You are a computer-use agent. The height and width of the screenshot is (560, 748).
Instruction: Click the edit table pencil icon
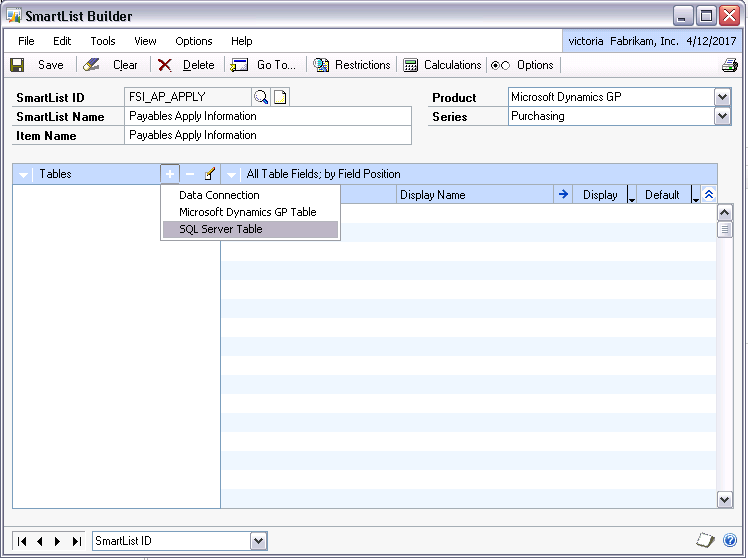click(x=210, y=174)
